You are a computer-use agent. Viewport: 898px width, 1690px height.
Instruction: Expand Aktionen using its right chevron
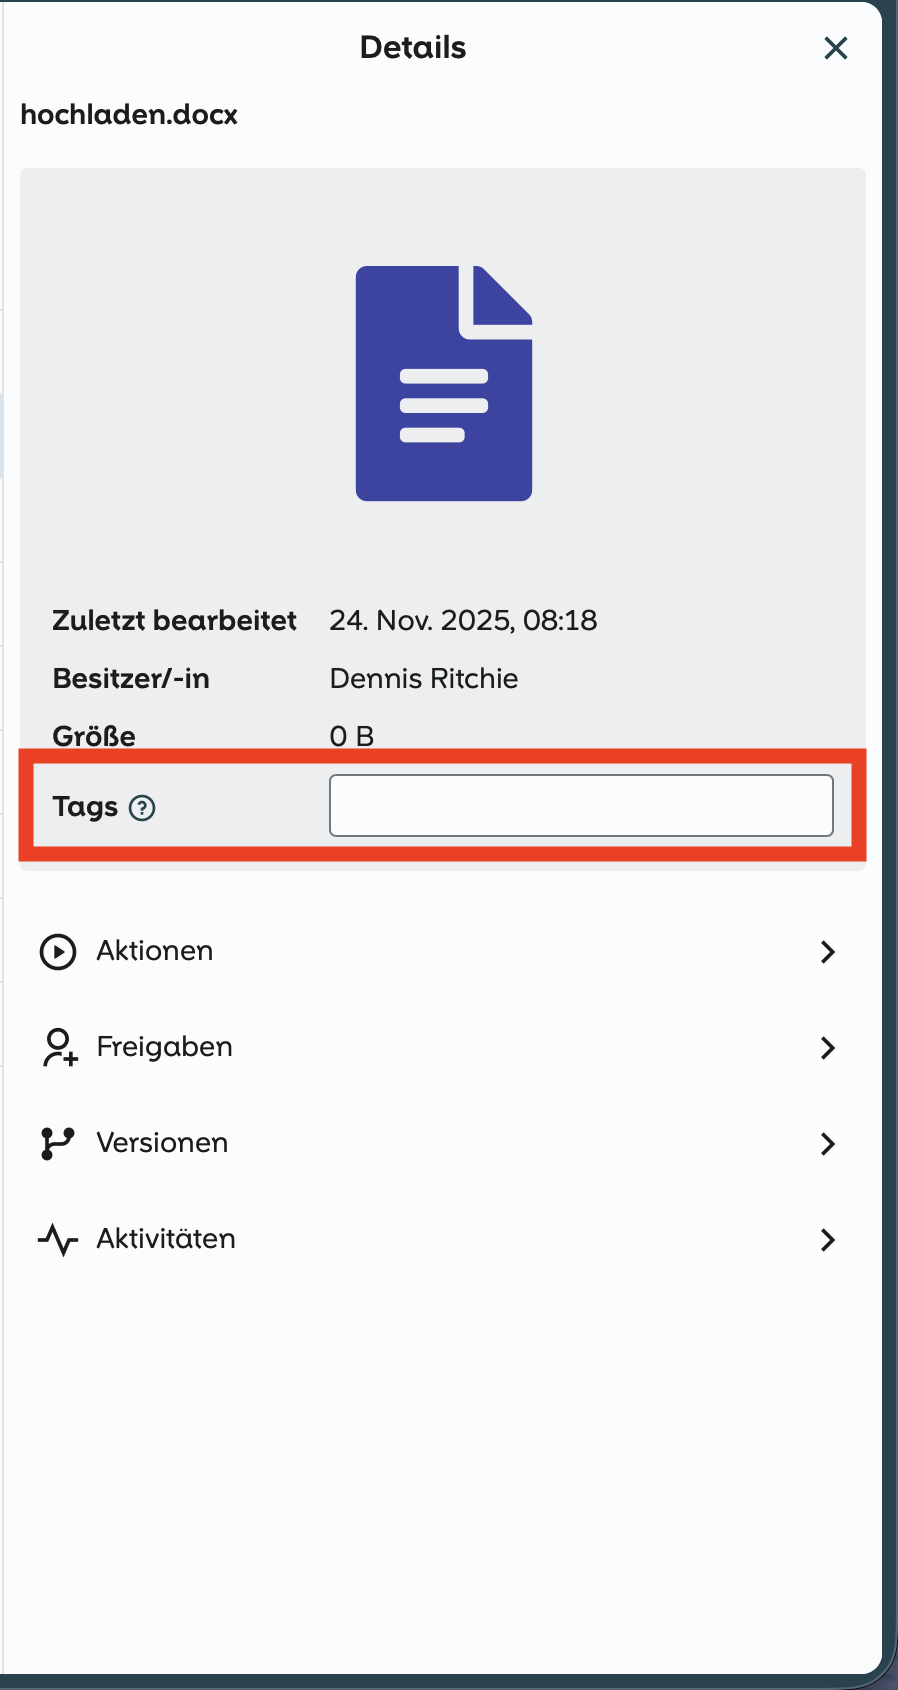(827, 952)
